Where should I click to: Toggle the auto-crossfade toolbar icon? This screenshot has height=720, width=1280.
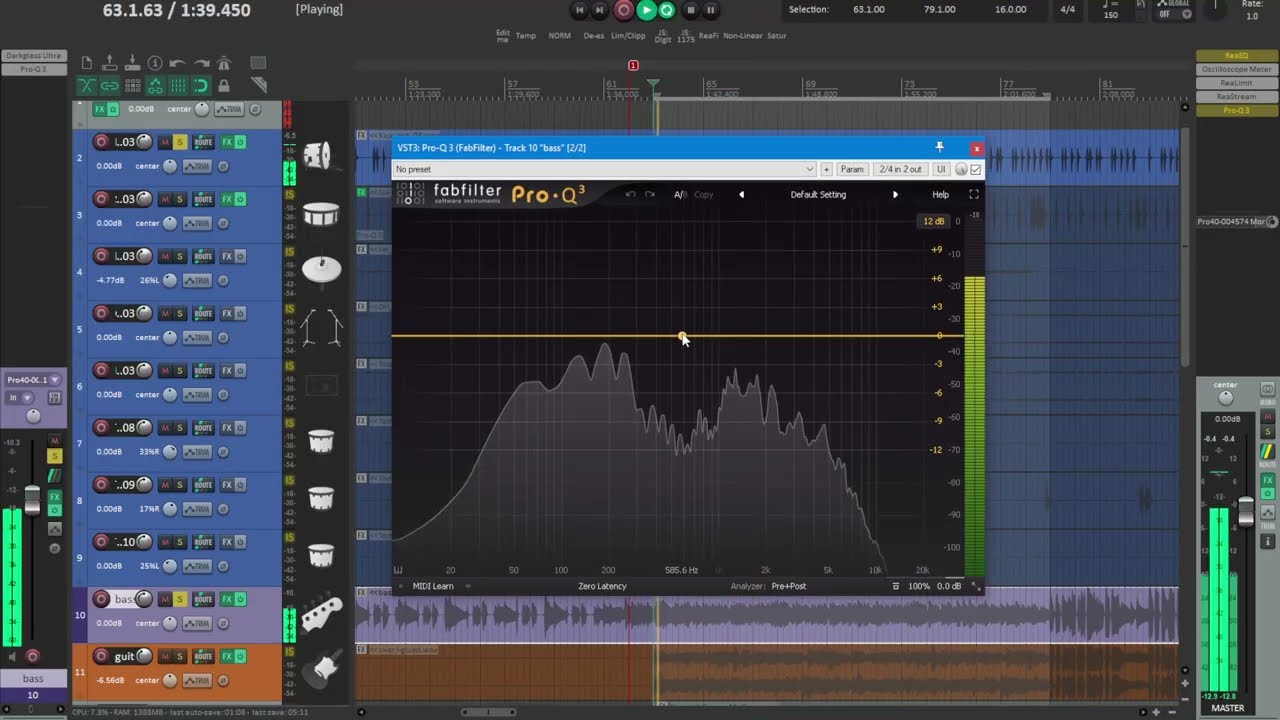tap(87, 86)
